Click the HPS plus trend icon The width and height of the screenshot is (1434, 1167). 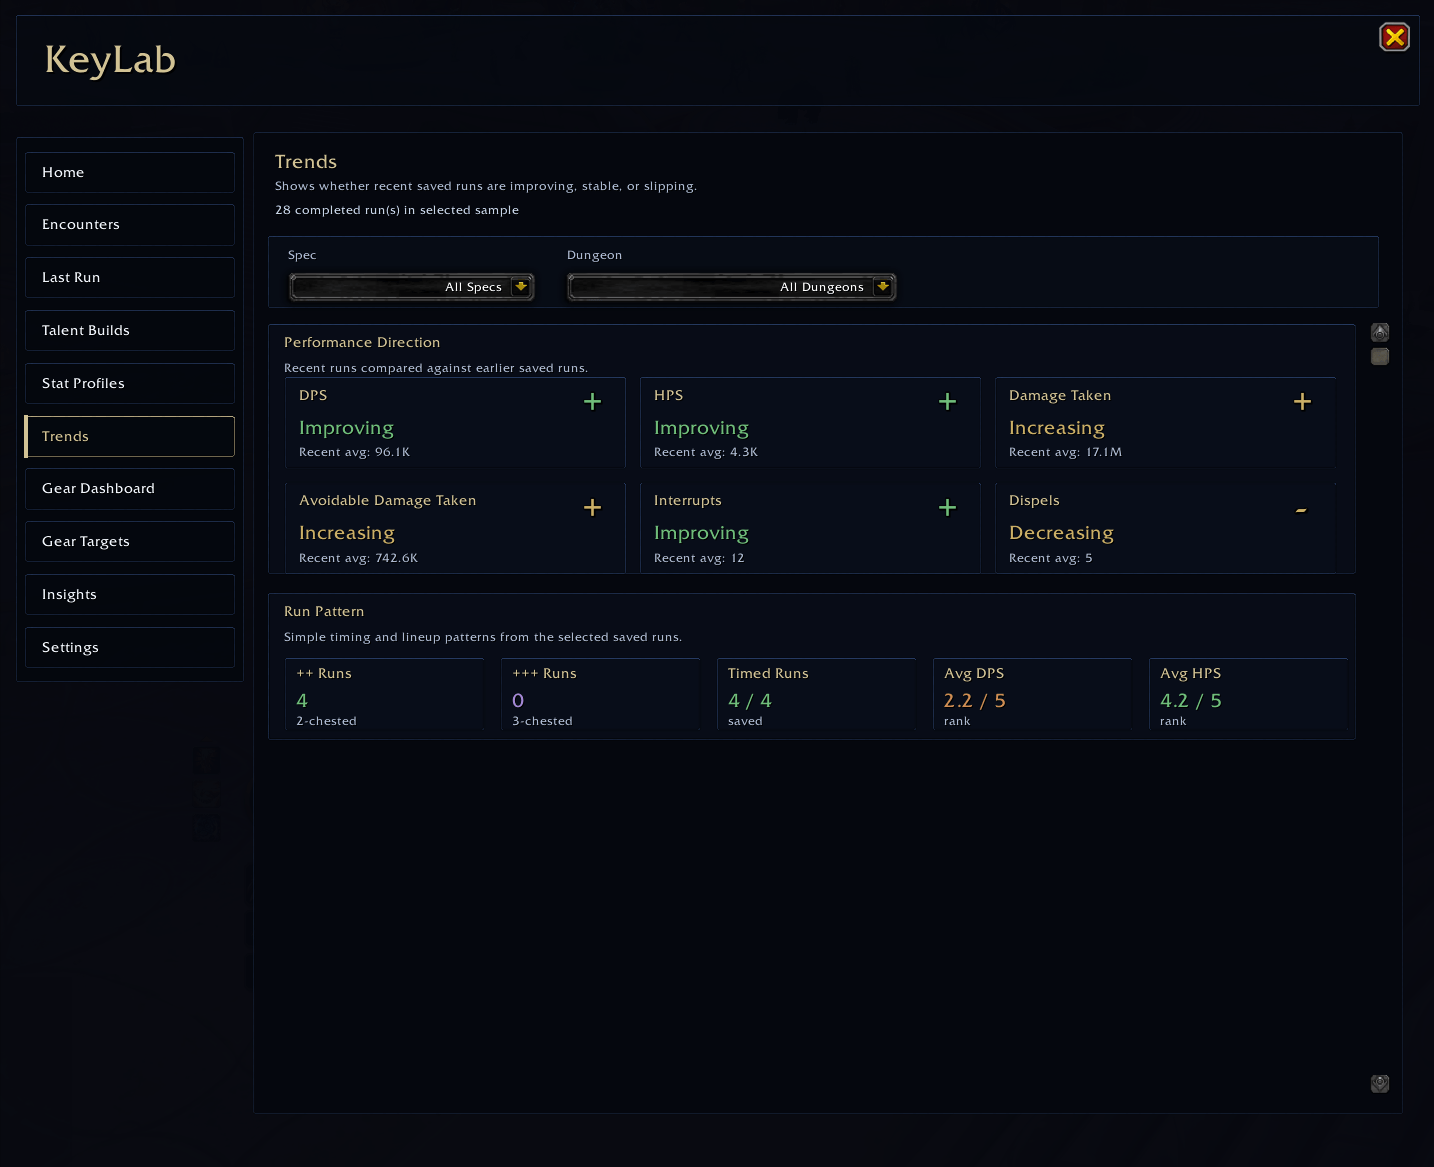[947, 402]
